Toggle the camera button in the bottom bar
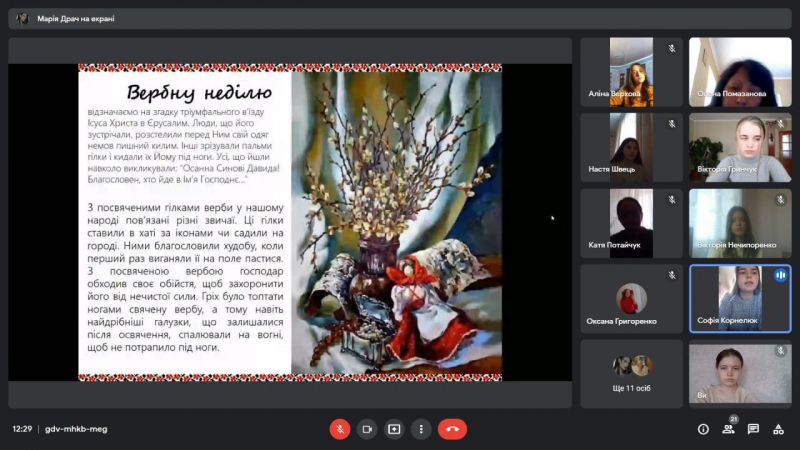Screen dimensions: 800x450 tap(367, 429)
